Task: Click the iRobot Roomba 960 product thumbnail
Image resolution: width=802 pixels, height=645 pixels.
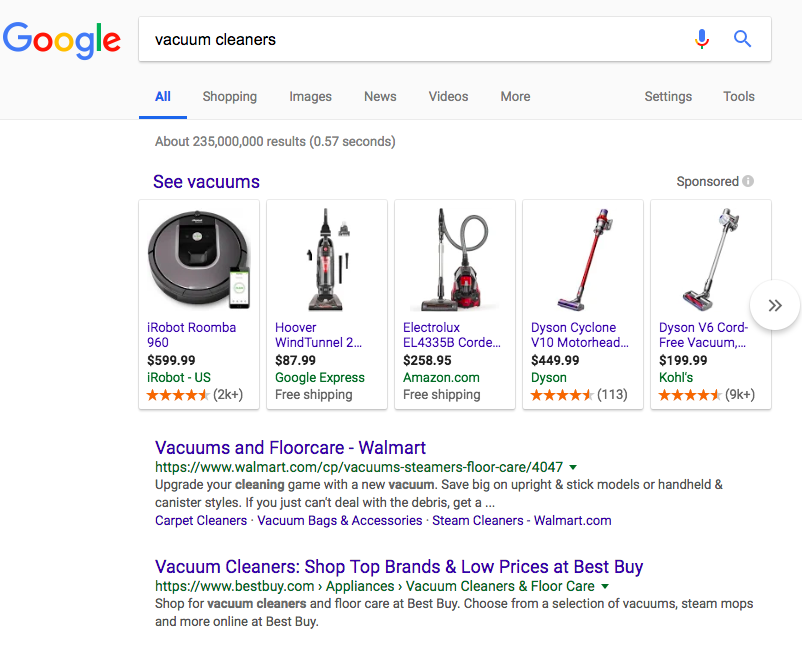Action: [199, 257]
